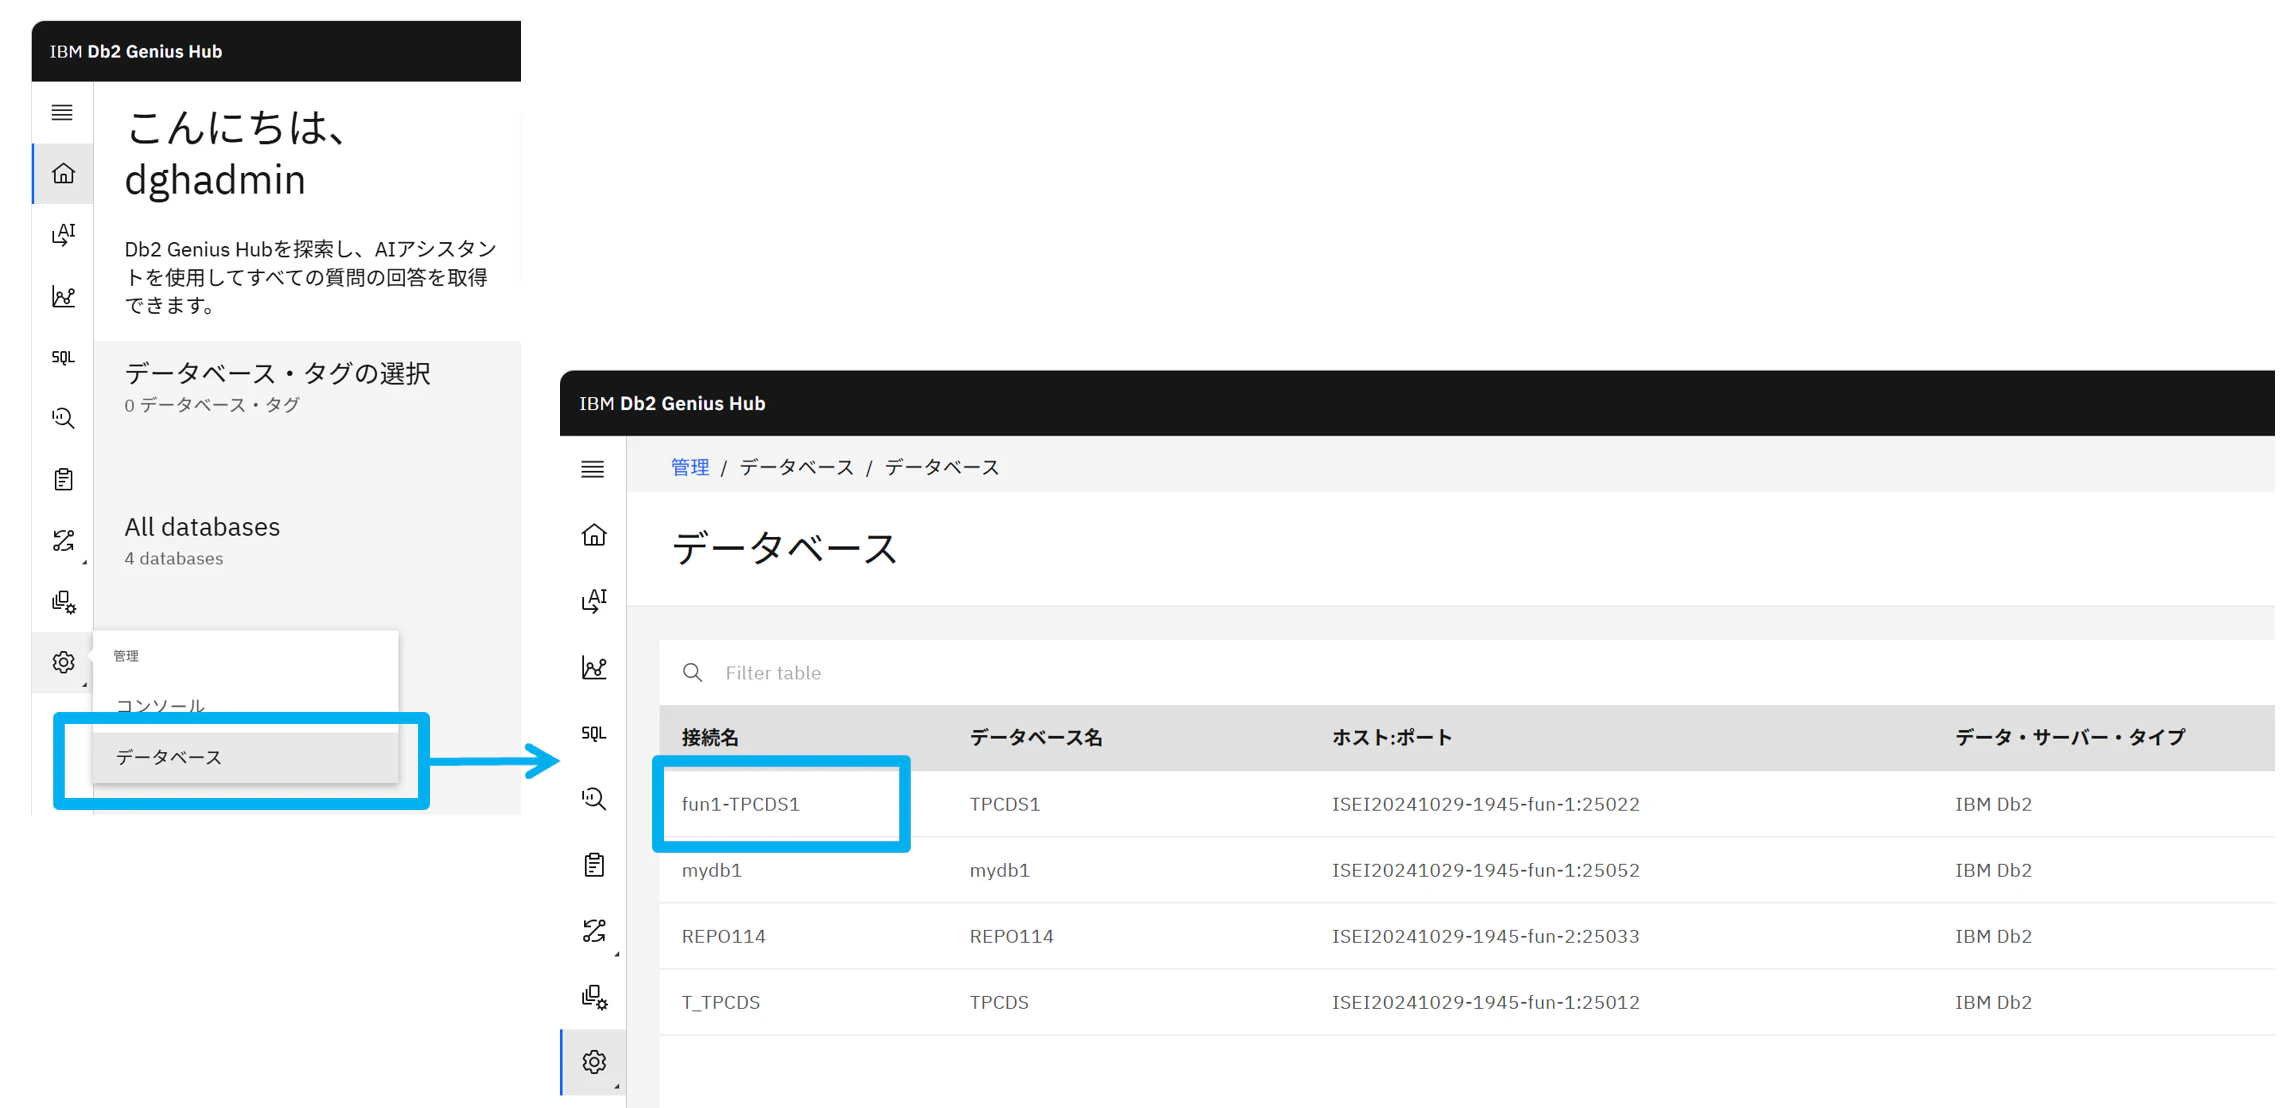Open mydb1 connection name
Screen dimensions: 2284x1108
coord(711,870)
